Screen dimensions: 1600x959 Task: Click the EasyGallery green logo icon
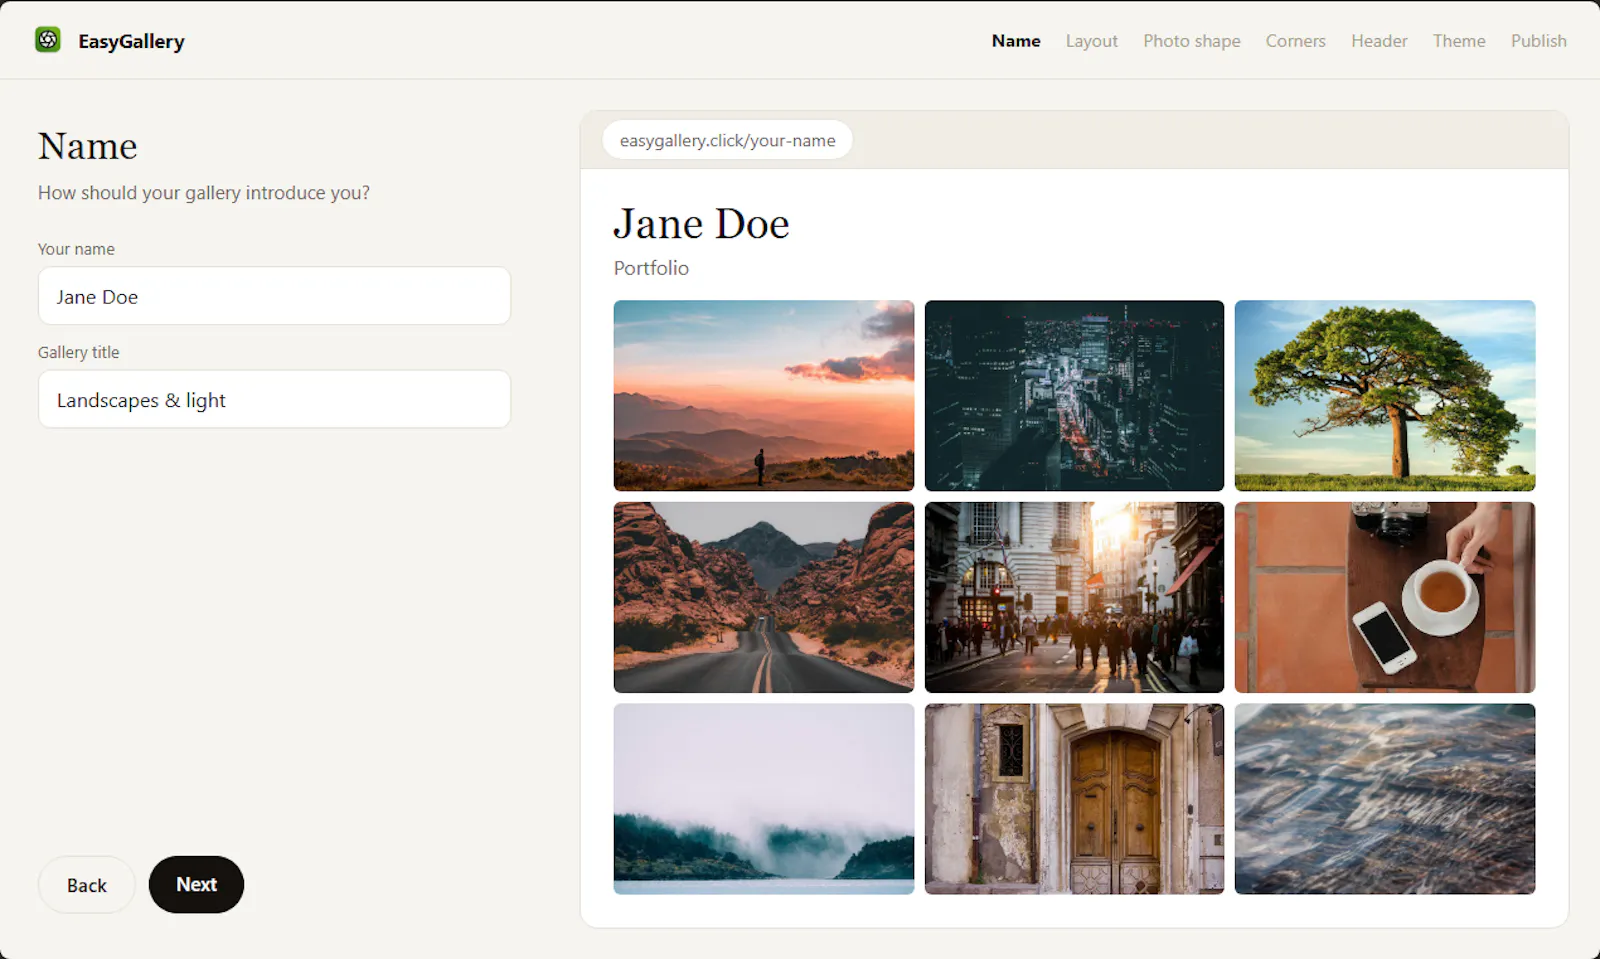pos(48,40)
